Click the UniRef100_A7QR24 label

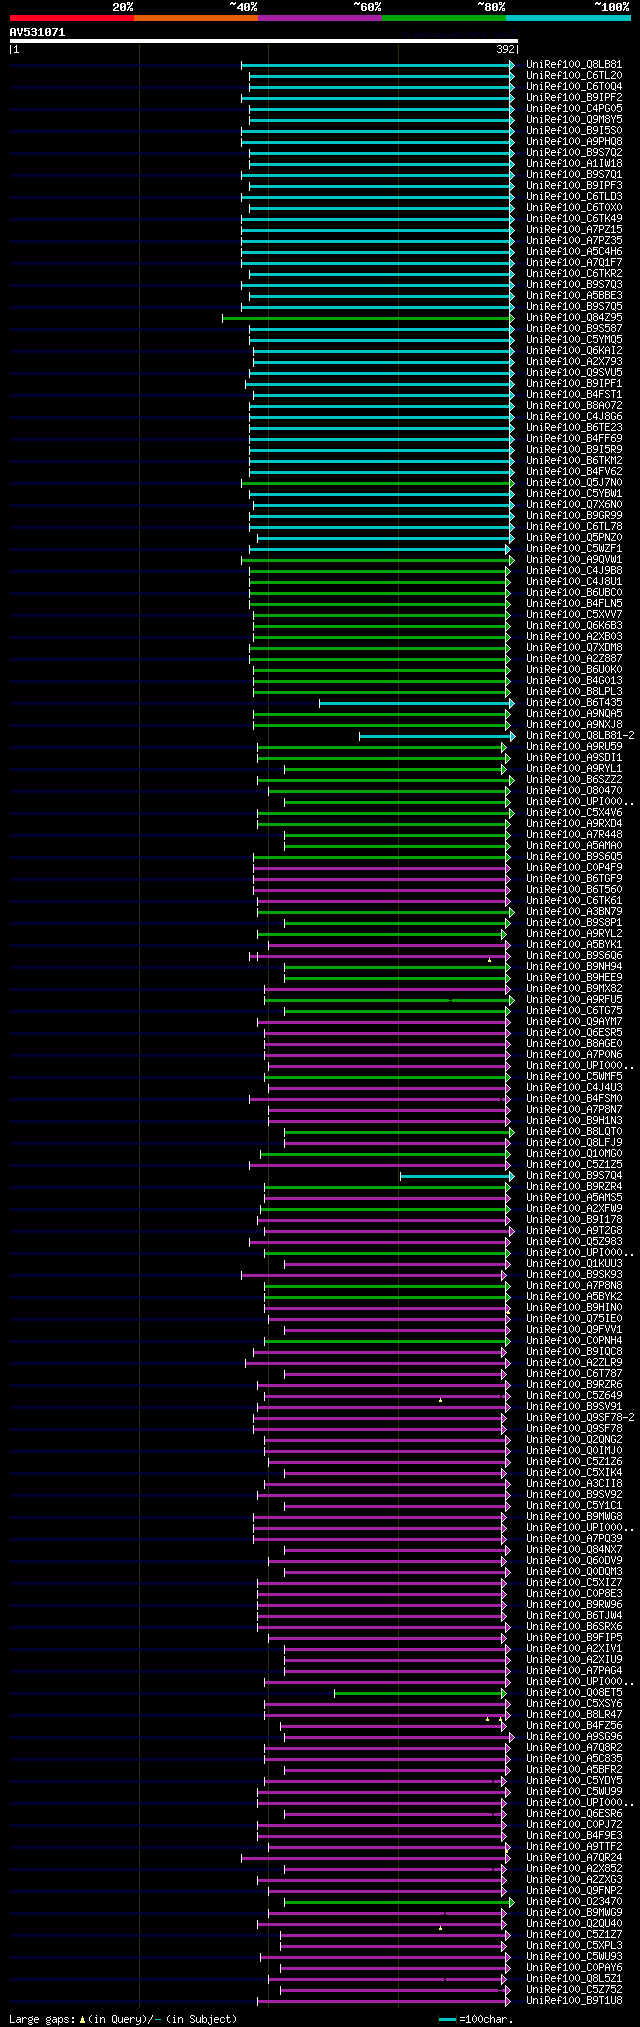pyautogui.click(x=574, y=1858)
